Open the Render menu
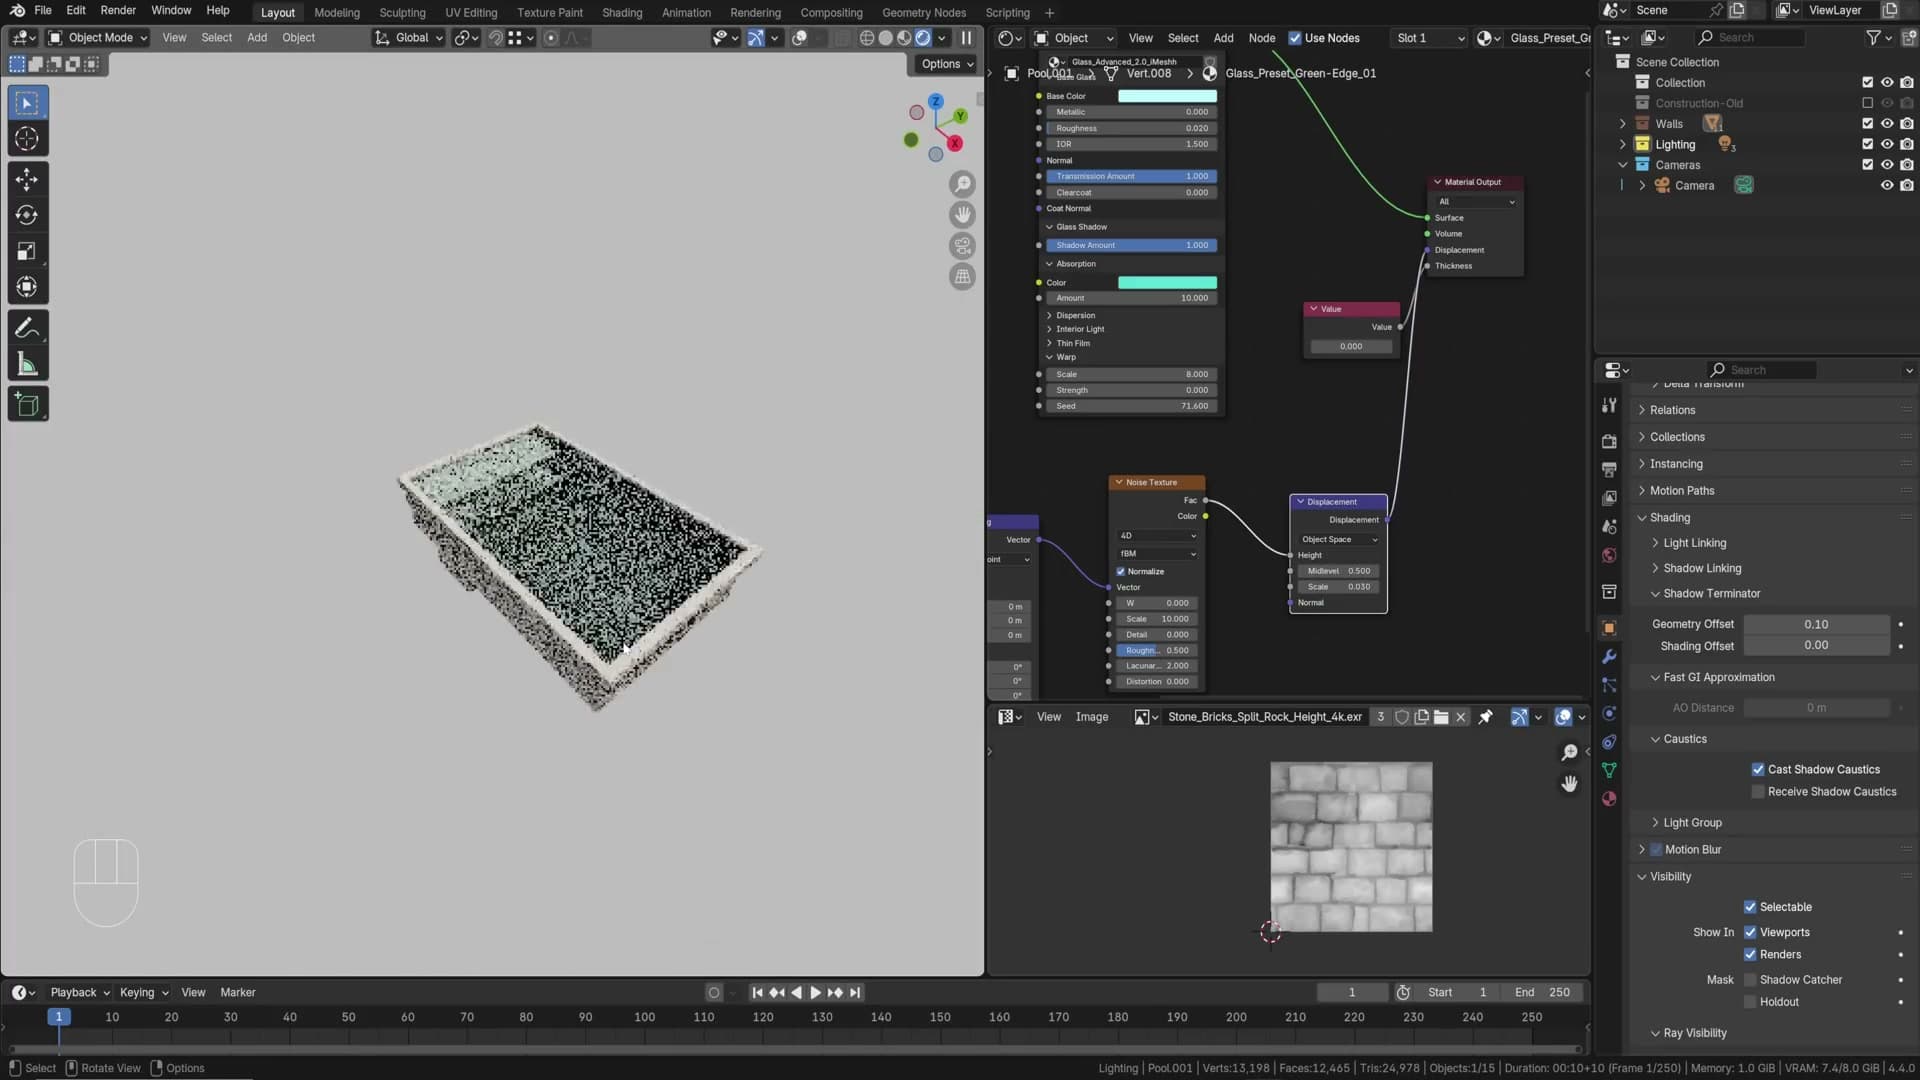The height and width of the screenshot is (1080, 1920). pos(118,10)
